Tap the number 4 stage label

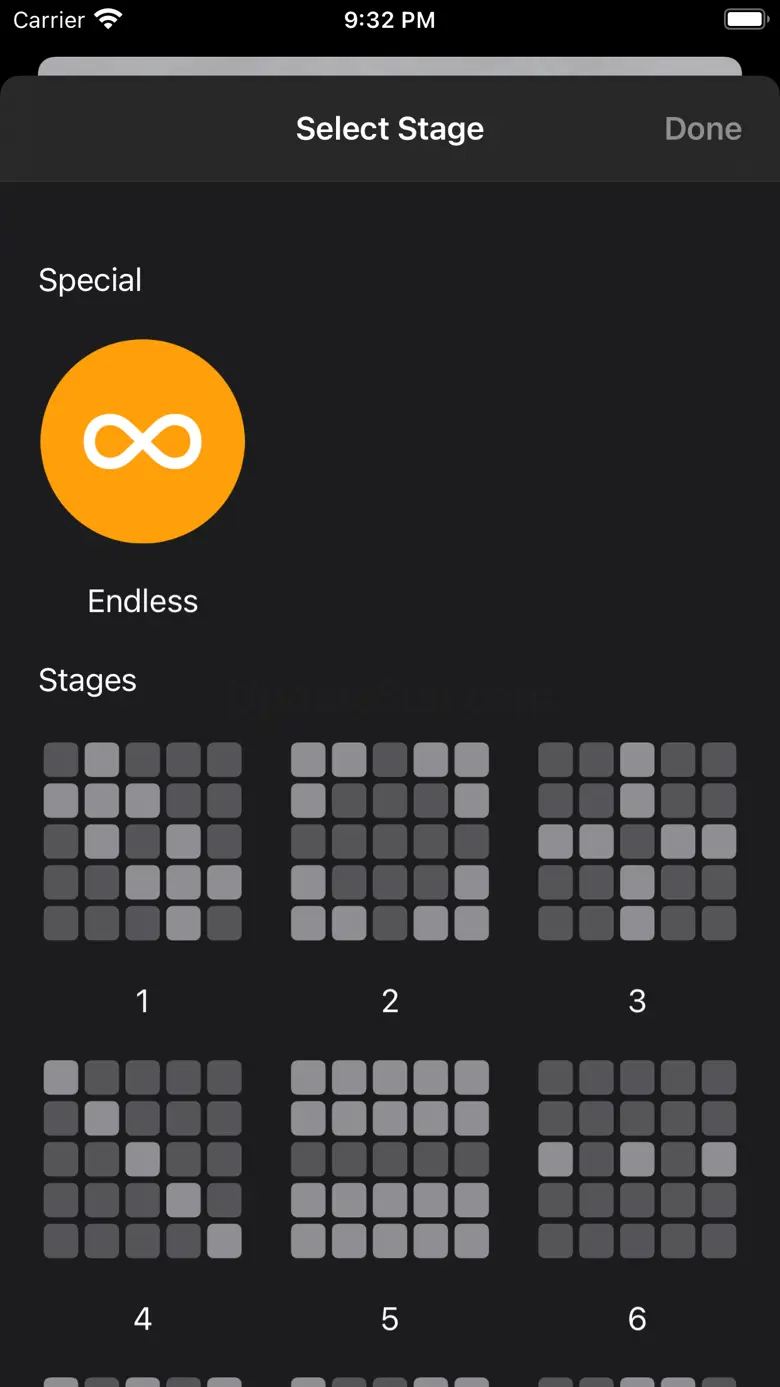[142, 1319]
